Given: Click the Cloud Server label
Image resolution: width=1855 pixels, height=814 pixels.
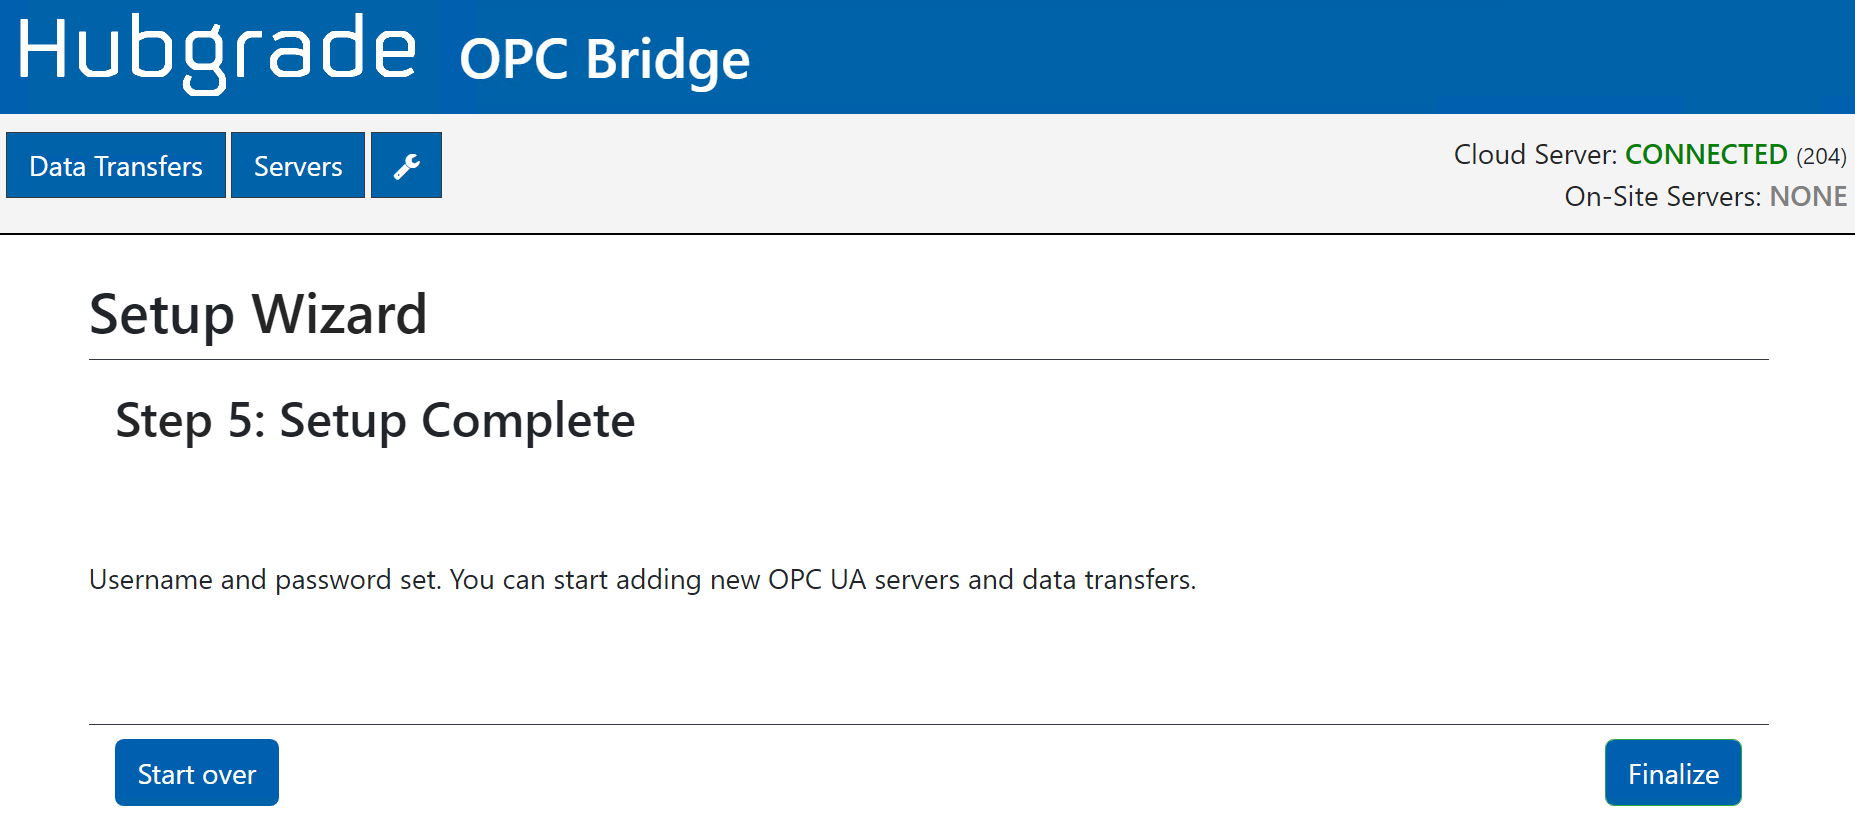Looking at the screenshot, I should [1534, 155].
